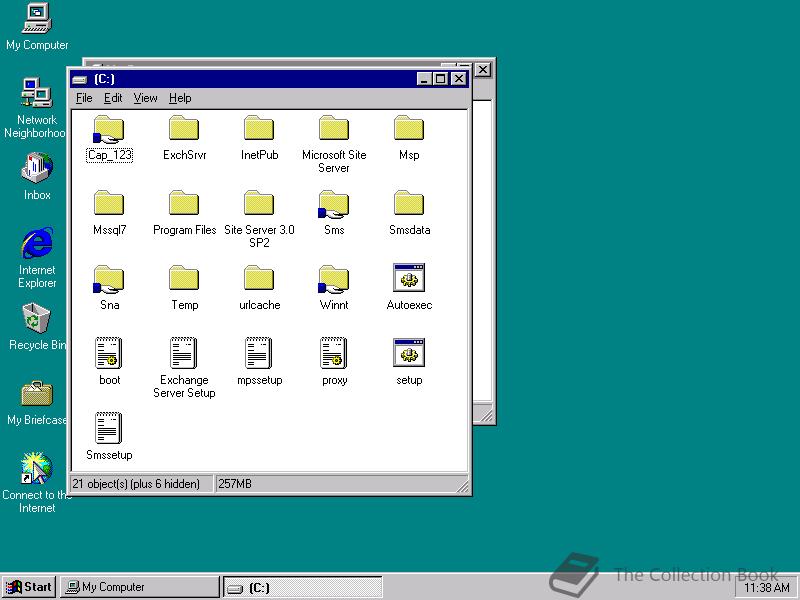800x600 pixels.
Task: Maximize the (C:) window
Action: (x=440, y=79)
